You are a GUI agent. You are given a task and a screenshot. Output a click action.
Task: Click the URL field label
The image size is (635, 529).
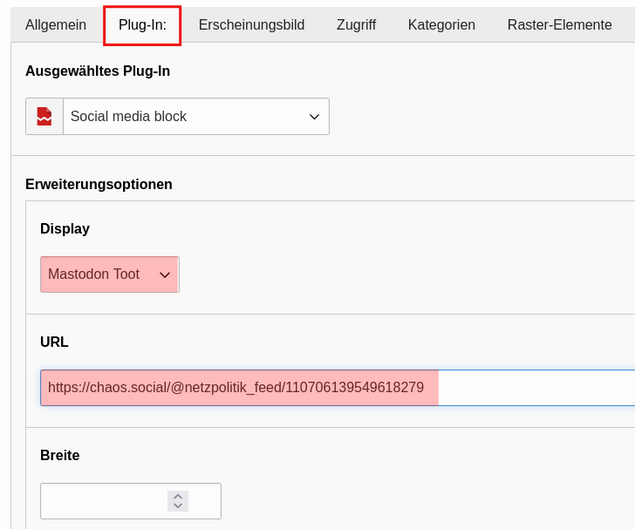(x=54, y=342)
